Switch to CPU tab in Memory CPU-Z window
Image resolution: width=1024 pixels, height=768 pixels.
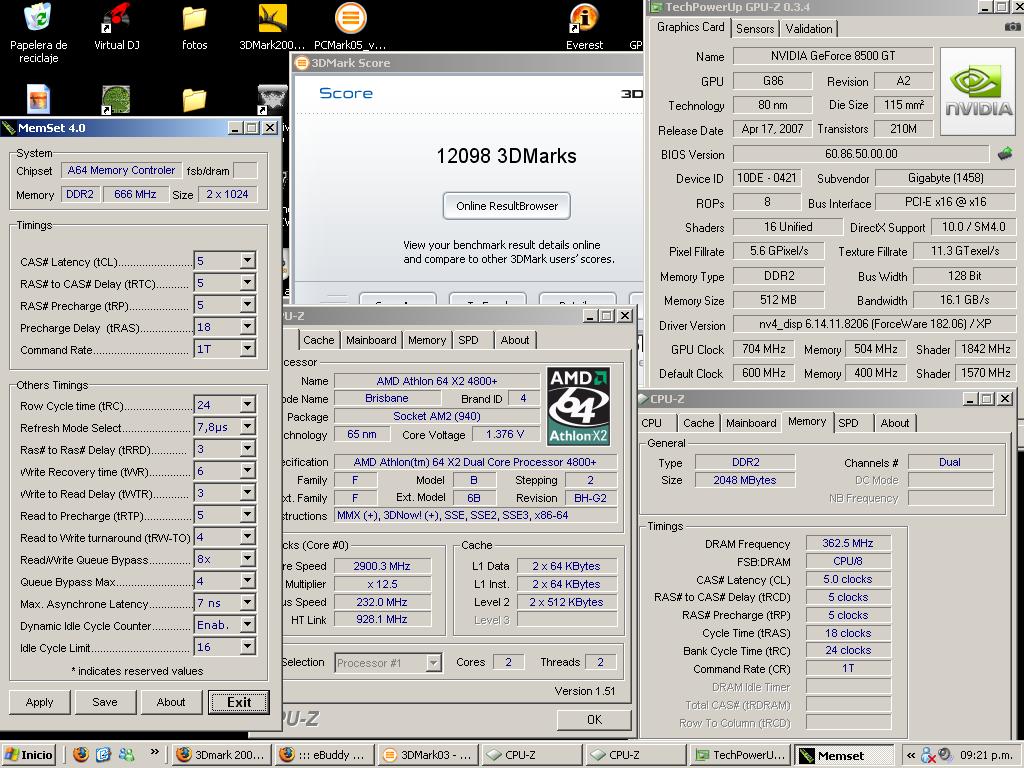point(651,423)
